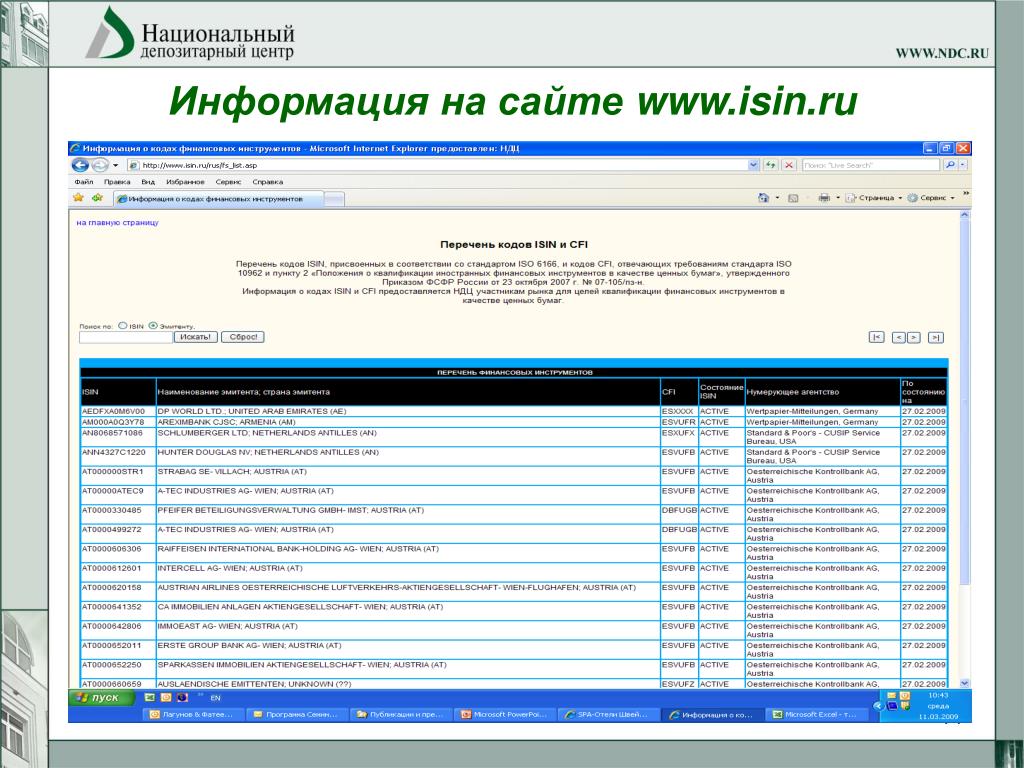Click the AREXIMBANK CJSC; ARMENIA row text

click(226, 423)
